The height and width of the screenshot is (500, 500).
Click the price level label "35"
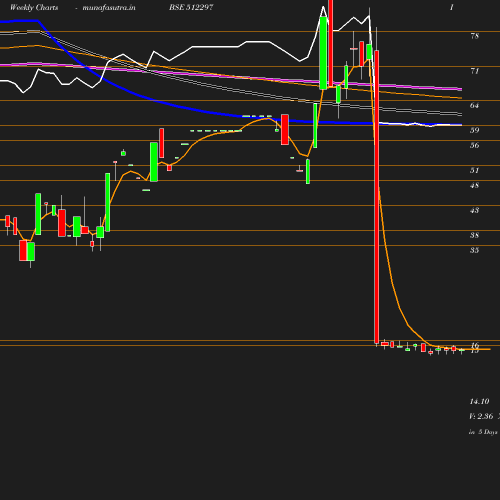pos(475,250)
